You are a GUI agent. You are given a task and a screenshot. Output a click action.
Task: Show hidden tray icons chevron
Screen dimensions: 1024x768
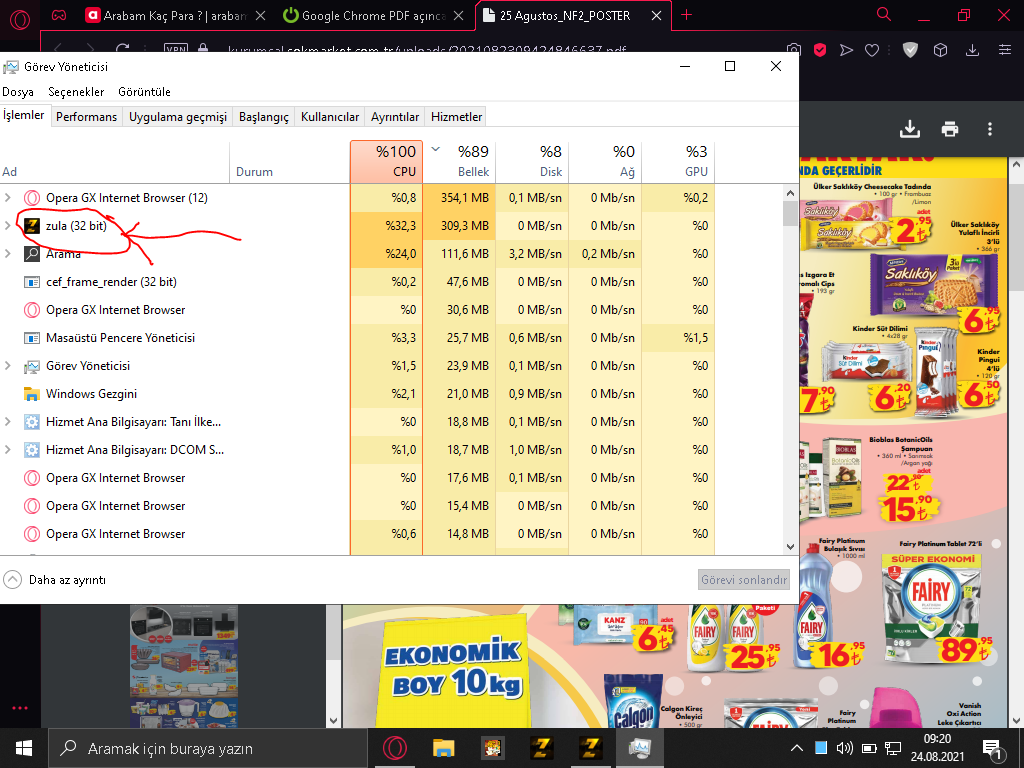tap(797, 748)
